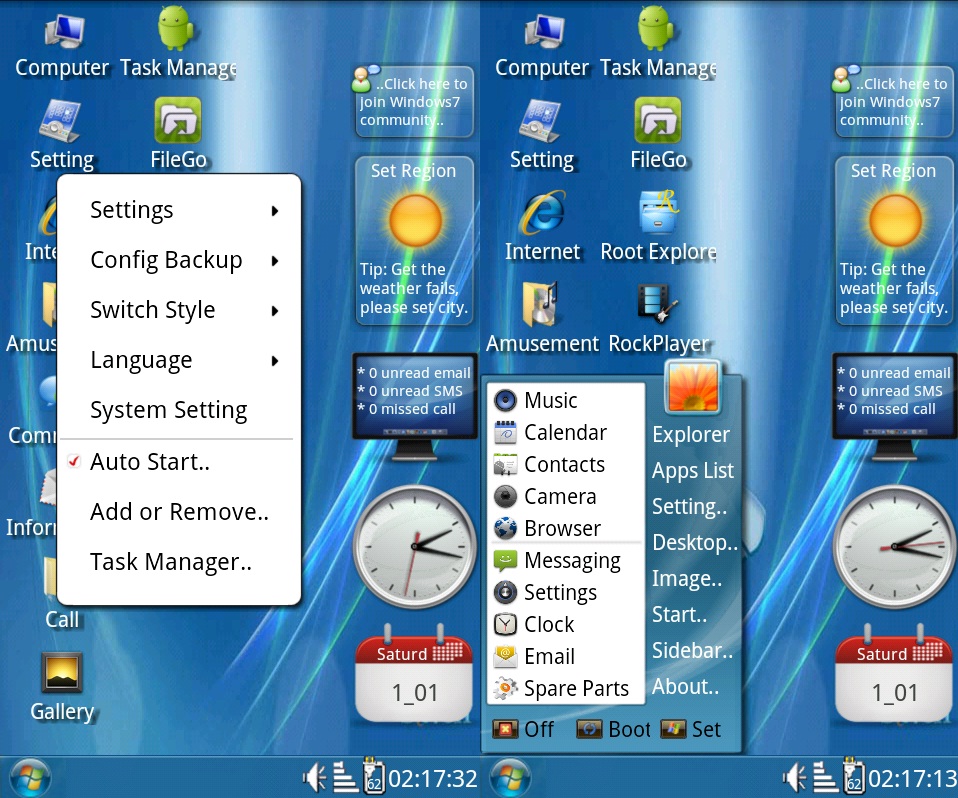Open Setting desktop icon on right screen

coord(540,120)
